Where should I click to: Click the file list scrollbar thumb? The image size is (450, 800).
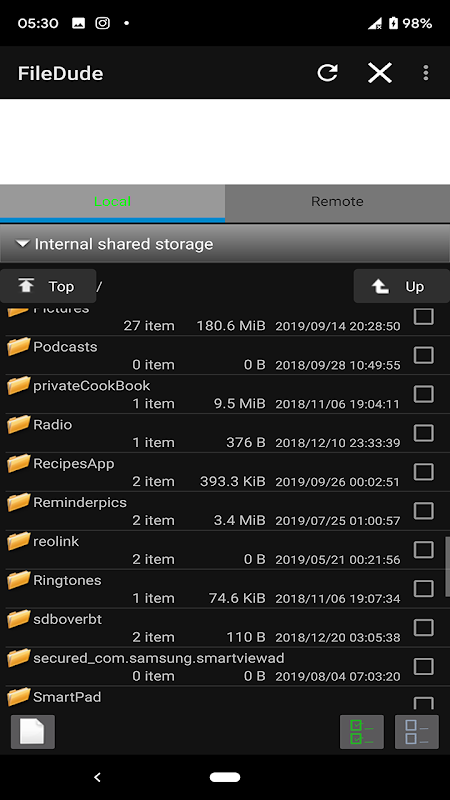click(447, 562)
